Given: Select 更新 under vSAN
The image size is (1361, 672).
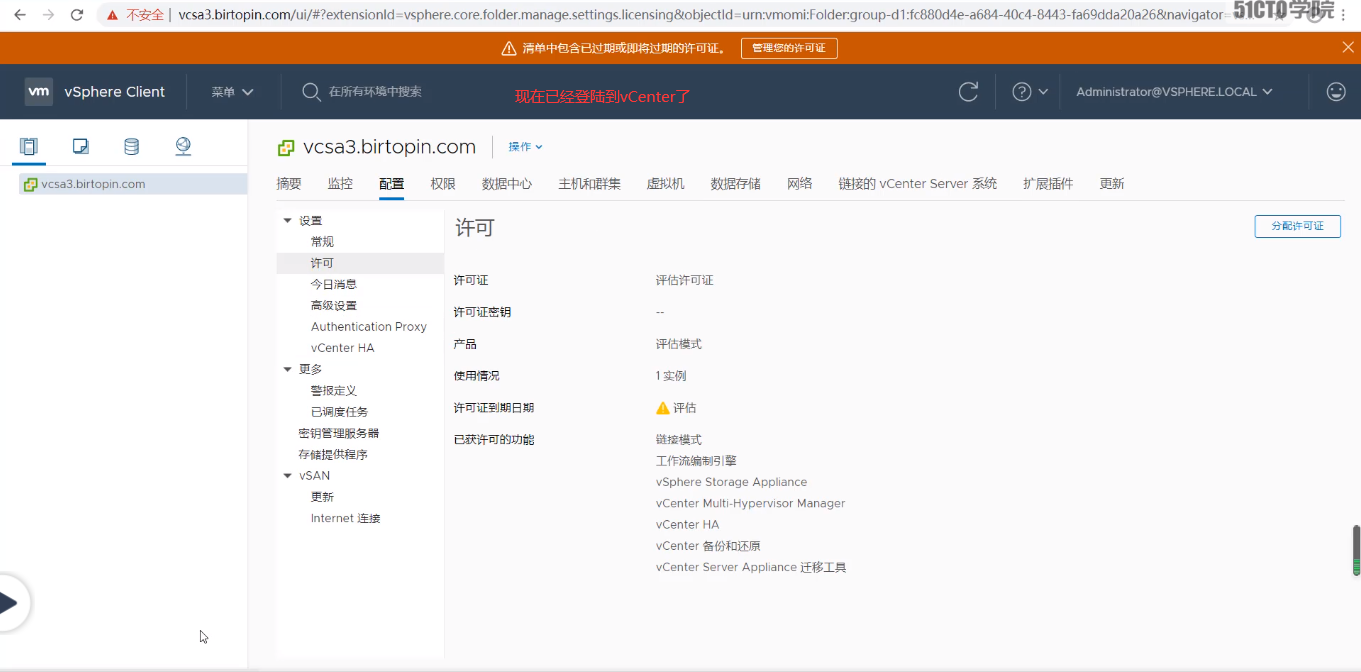Looking at the screenshot, I should pos(322,497).
